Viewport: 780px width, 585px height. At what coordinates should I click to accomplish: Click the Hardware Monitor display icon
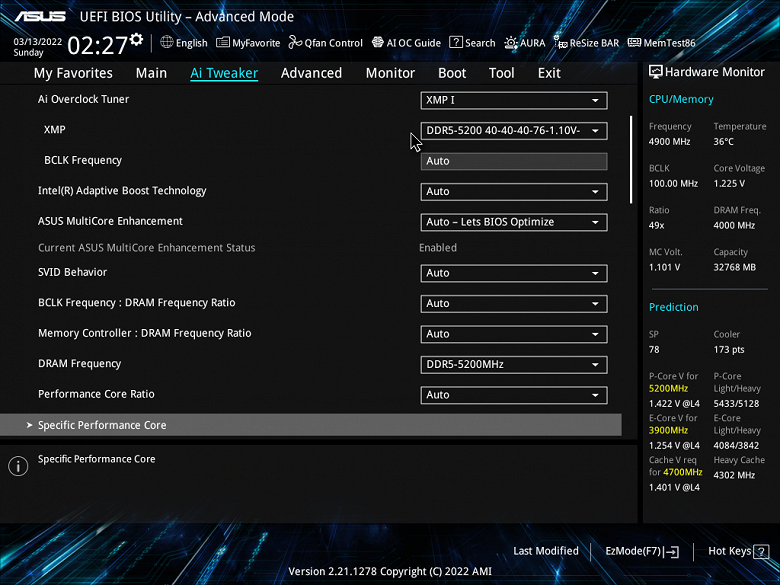click(x=656, y=72)
